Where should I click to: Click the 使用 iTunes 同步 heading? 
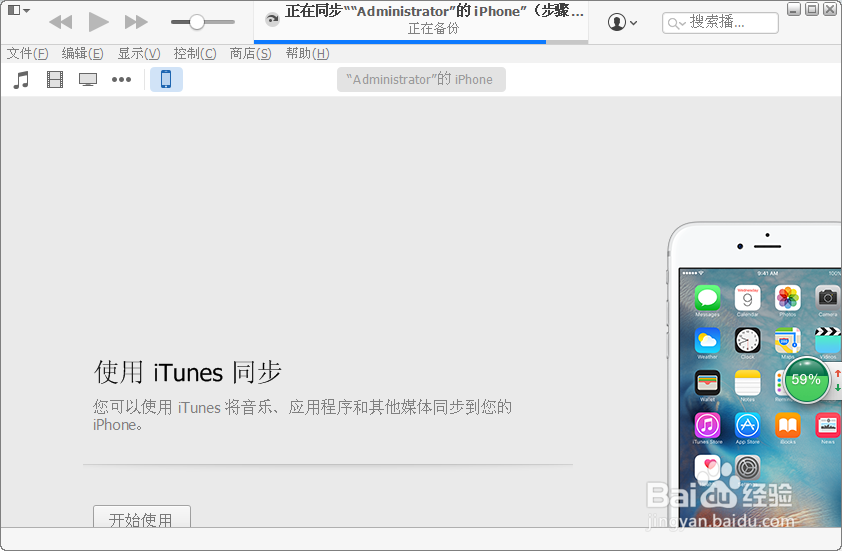point(187,372)
